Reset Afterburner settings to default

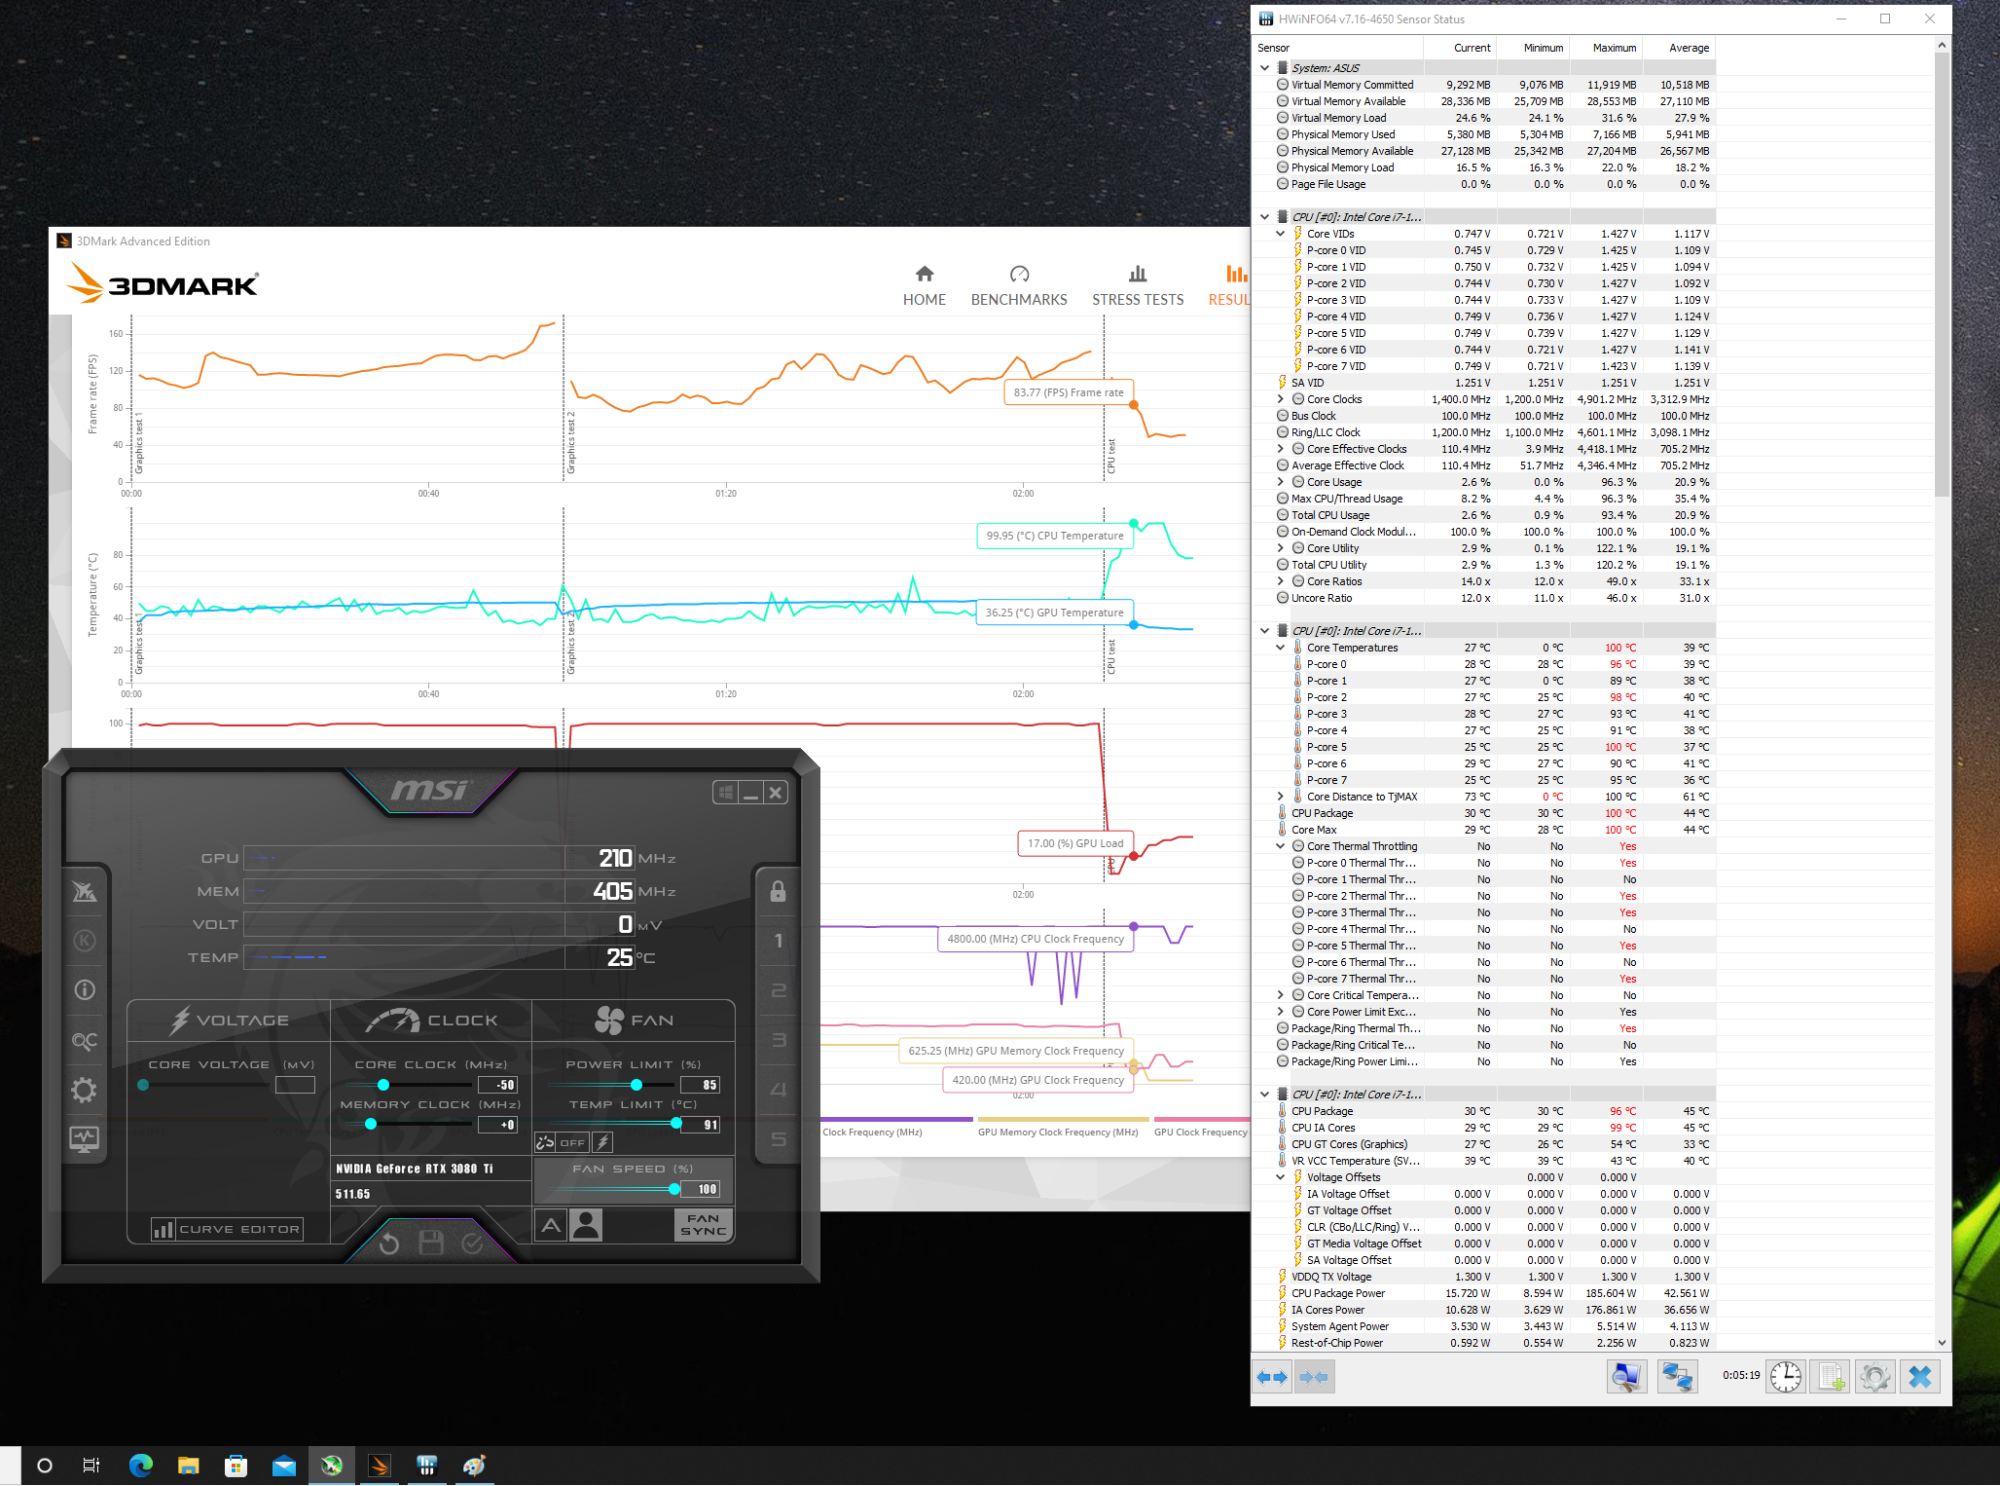[x=389, y=1243]
